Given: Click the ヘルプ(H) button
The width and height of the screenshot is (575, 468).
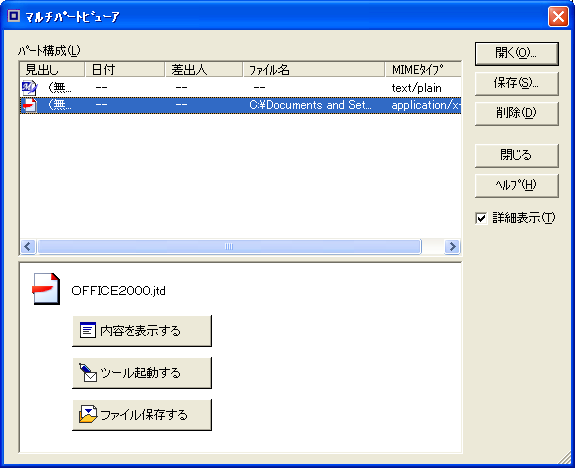Looking at the screenshot, I should 516,186.
